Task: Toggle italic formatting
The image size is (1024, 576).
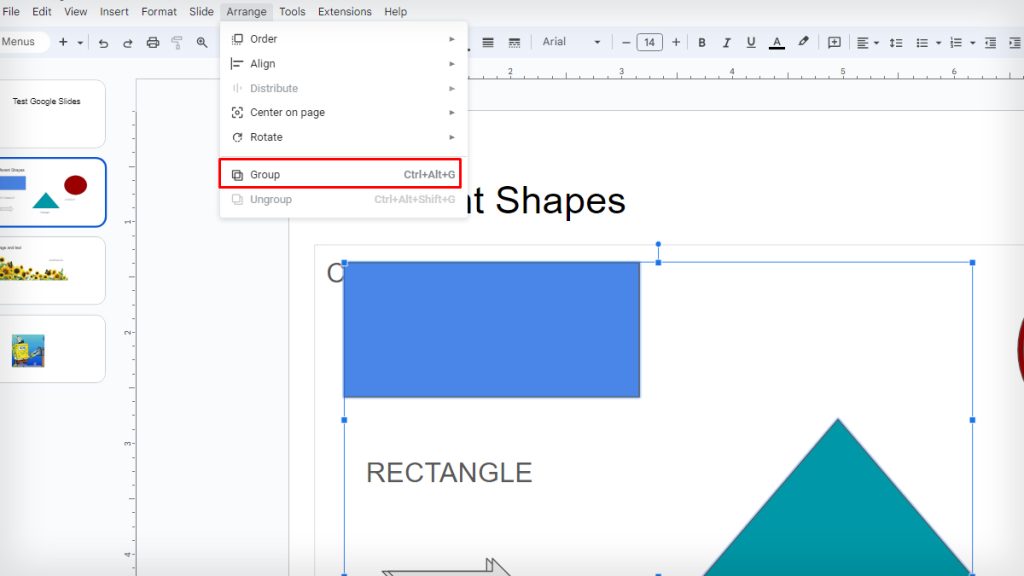Action: 727,42
